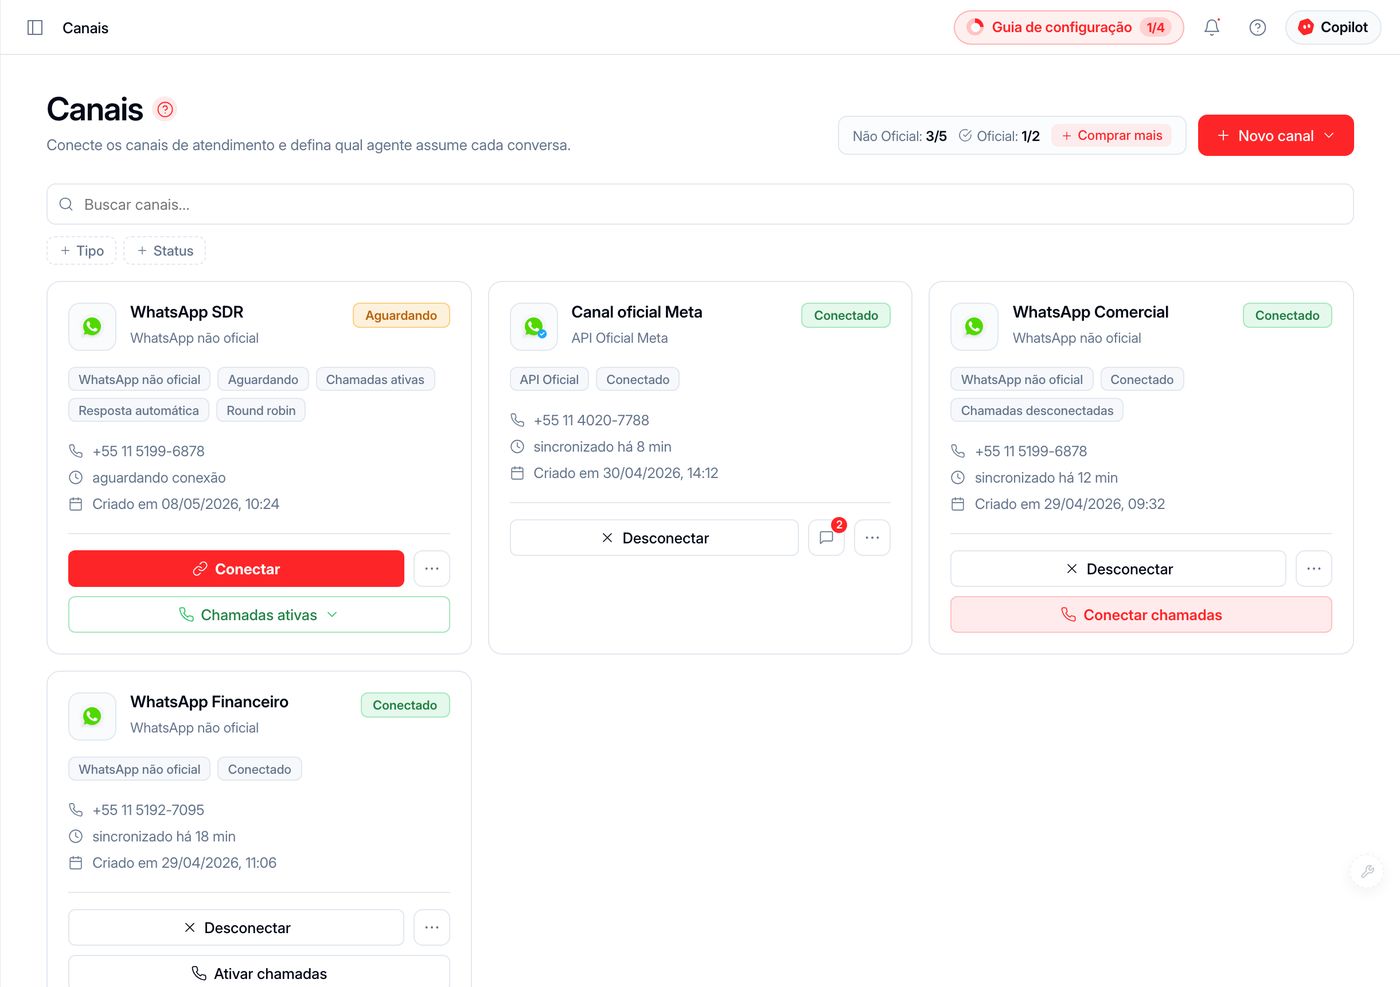This screenshot has height=987, width=1400.
Task: Click phone number +55 11 5192-7095
Action: (x=148, y=810)
